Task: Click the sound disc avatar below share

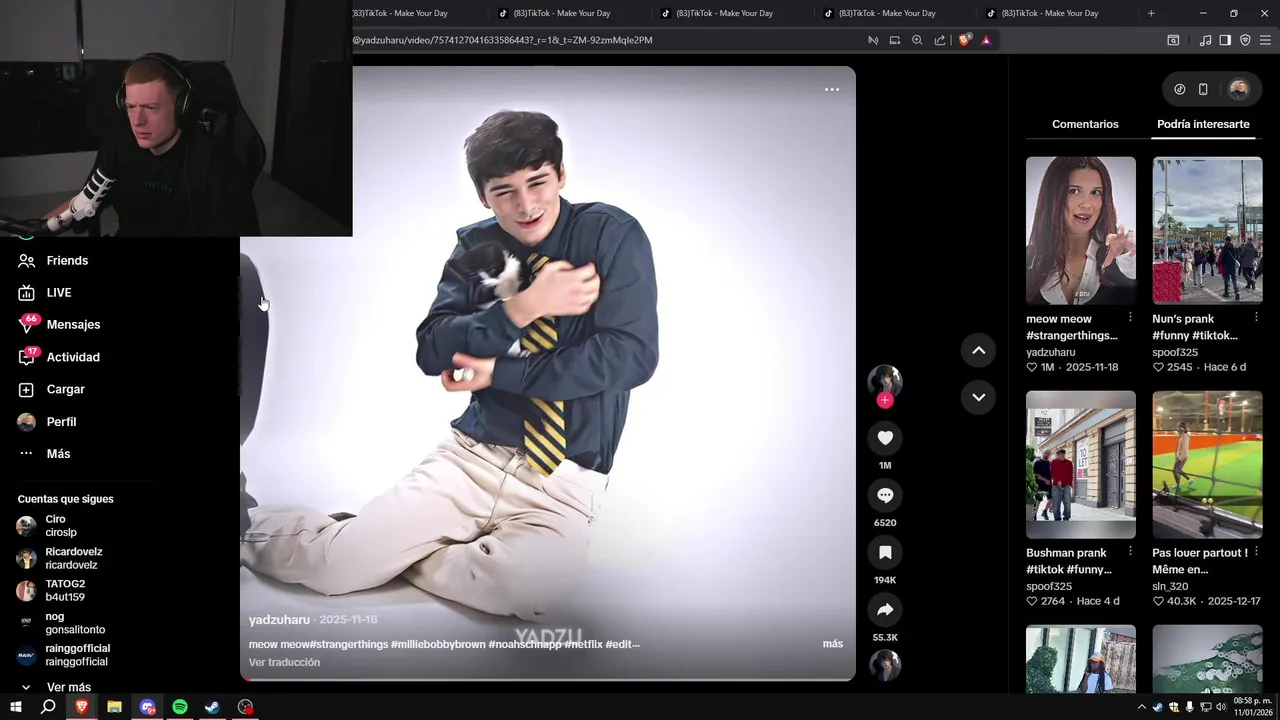Action: coord(885,665)
